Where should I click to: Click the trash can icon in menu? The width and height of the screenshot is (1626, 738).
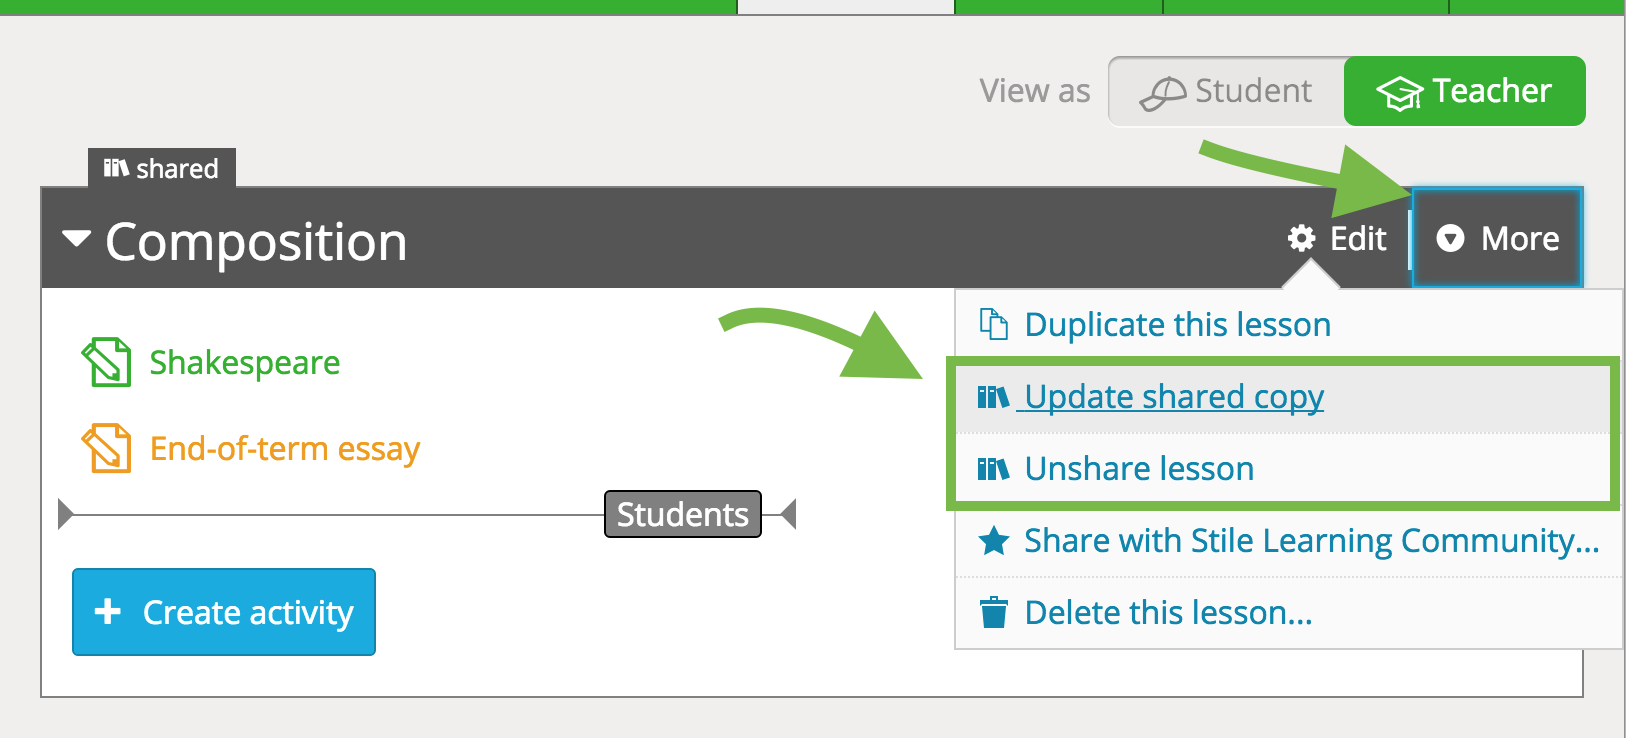coord(993,612)
